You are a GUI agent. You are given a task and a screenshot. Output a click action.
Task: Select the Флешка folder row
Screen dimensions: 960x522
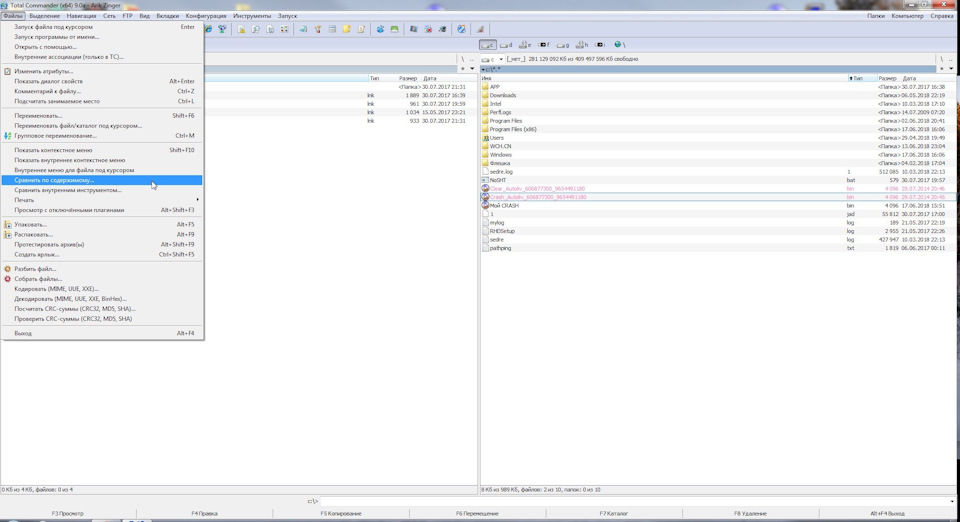[x=717, y=163]
